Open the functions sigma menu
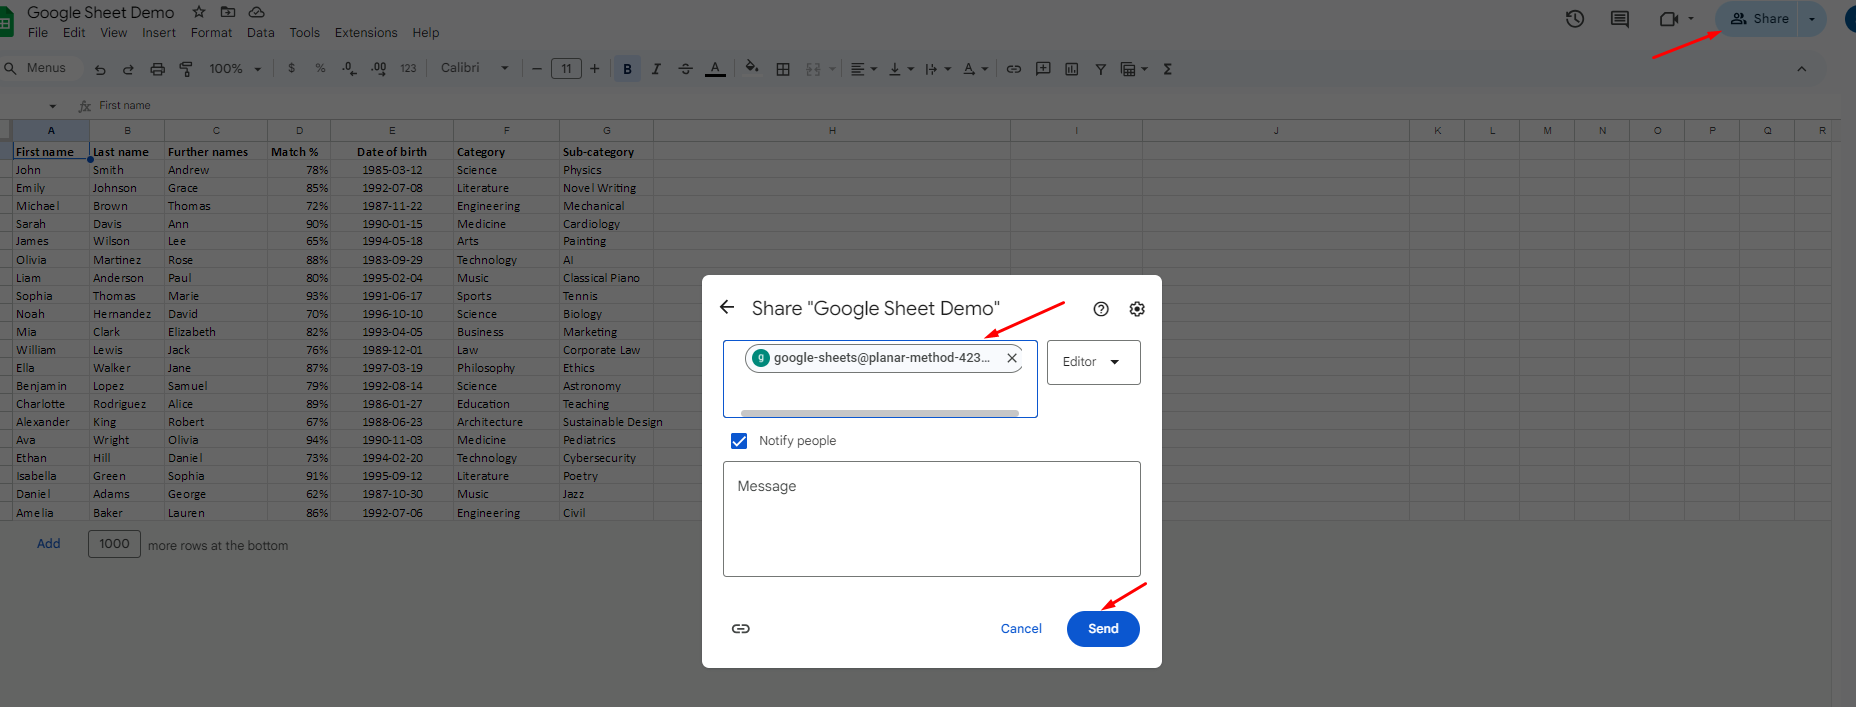 (x=1167, y=69)
